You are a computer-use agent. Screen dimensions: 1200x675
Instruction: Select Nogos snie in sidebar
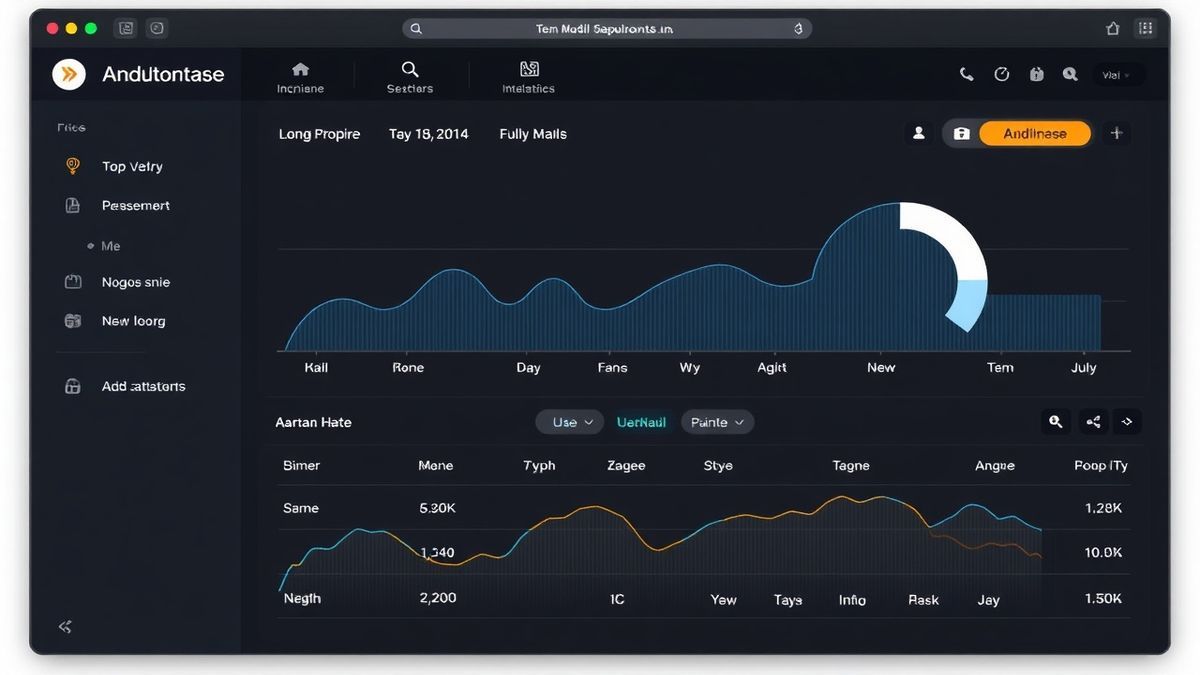pyautogui.click(x=136, y=283)
